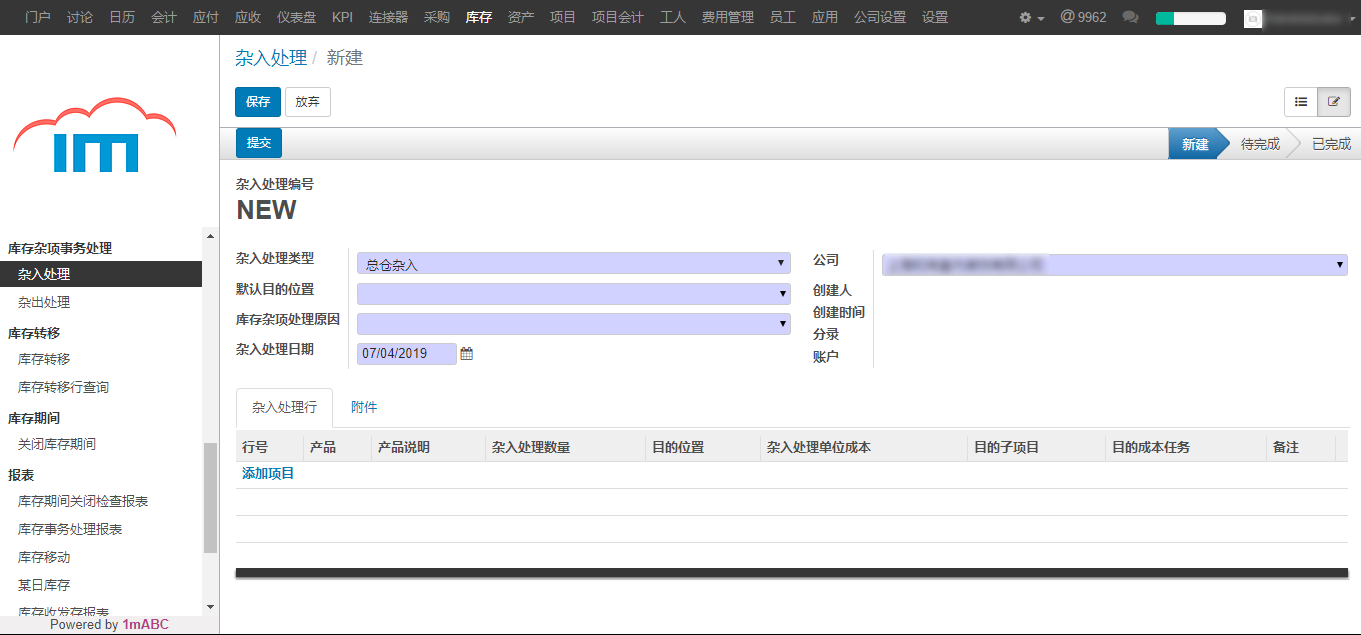Open the 员工 menu
The height and width of the screenshot is (635, 1361).
point(783,17)
